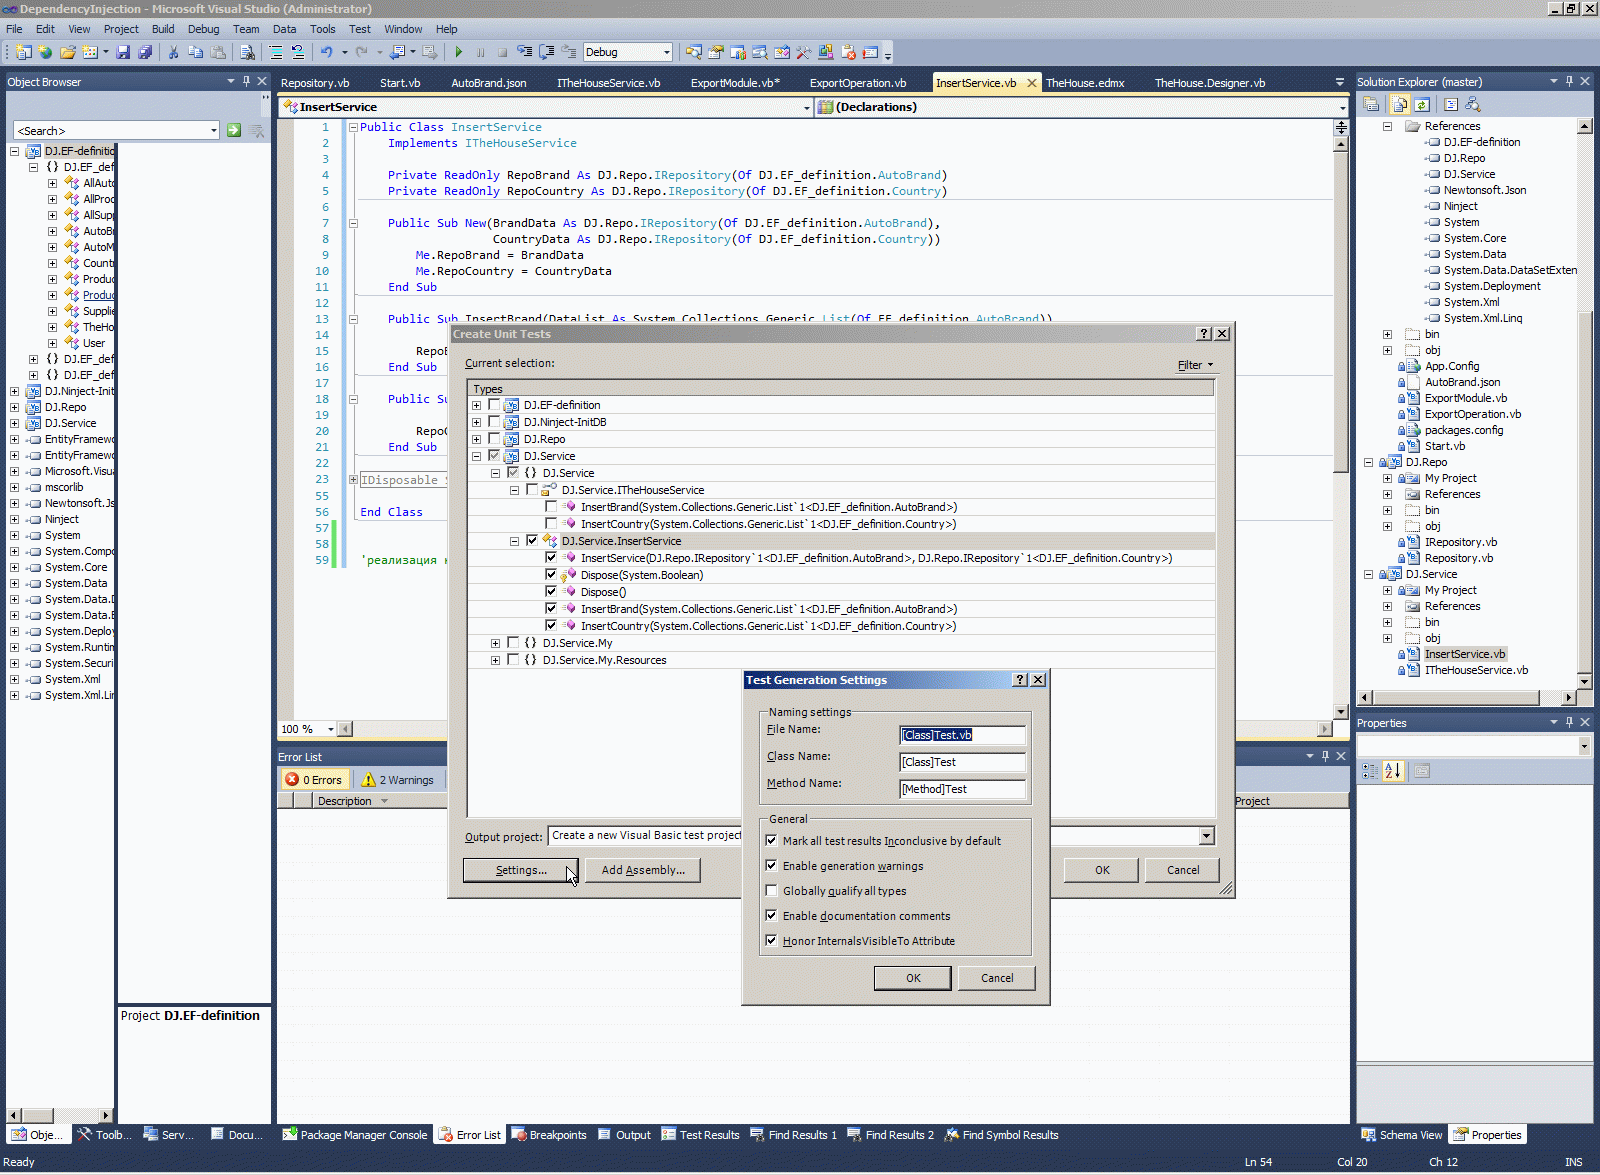Click the Properties icon in Solution Explorer toolbar
1600x1175 pixels.
point(1371,104)
